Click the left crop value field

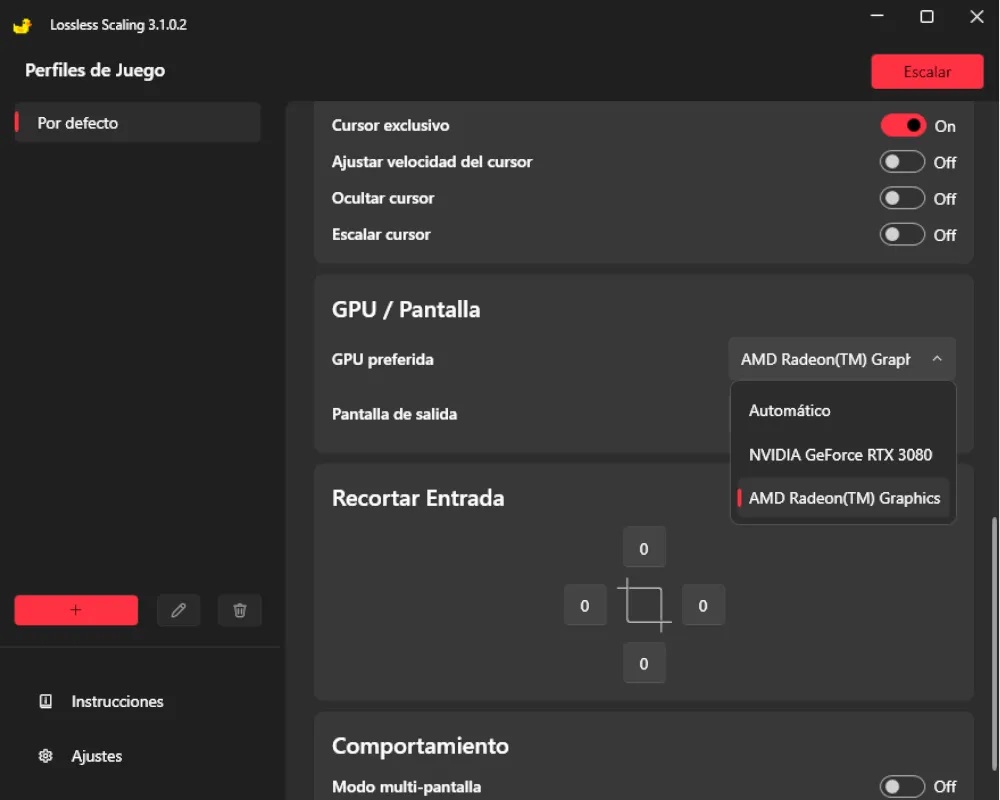pos(585,605)
